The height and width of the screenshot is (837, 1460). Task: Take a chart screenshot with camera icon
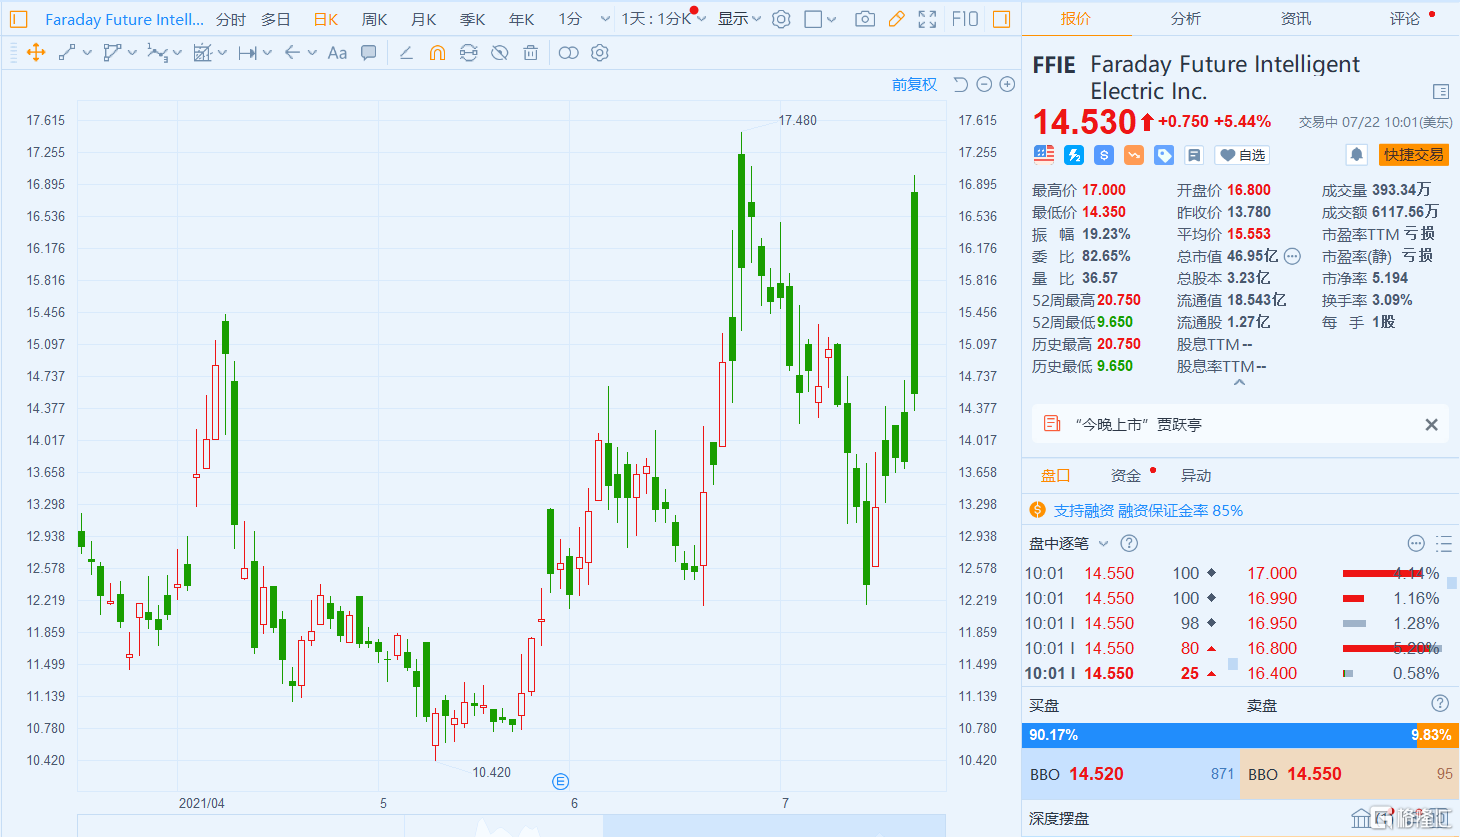pos(865,19)
